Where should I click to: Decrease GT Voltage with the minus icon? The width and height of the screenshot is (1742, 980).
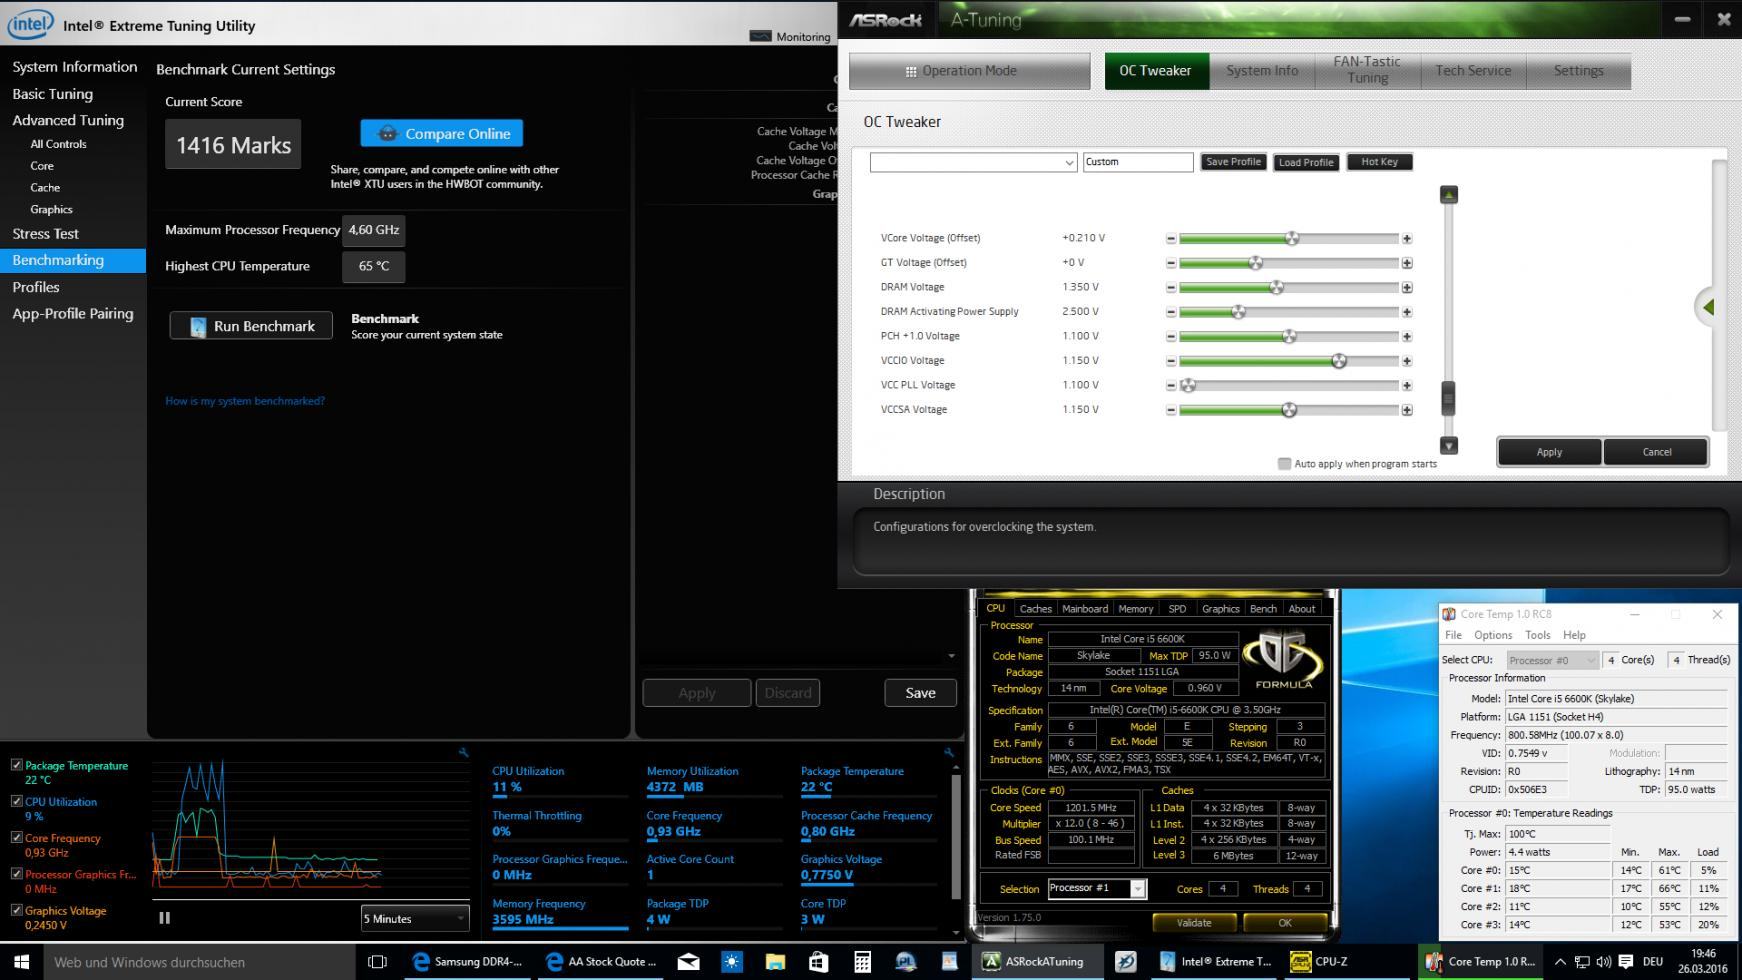pyautogui.click(x=1171, y=263)
